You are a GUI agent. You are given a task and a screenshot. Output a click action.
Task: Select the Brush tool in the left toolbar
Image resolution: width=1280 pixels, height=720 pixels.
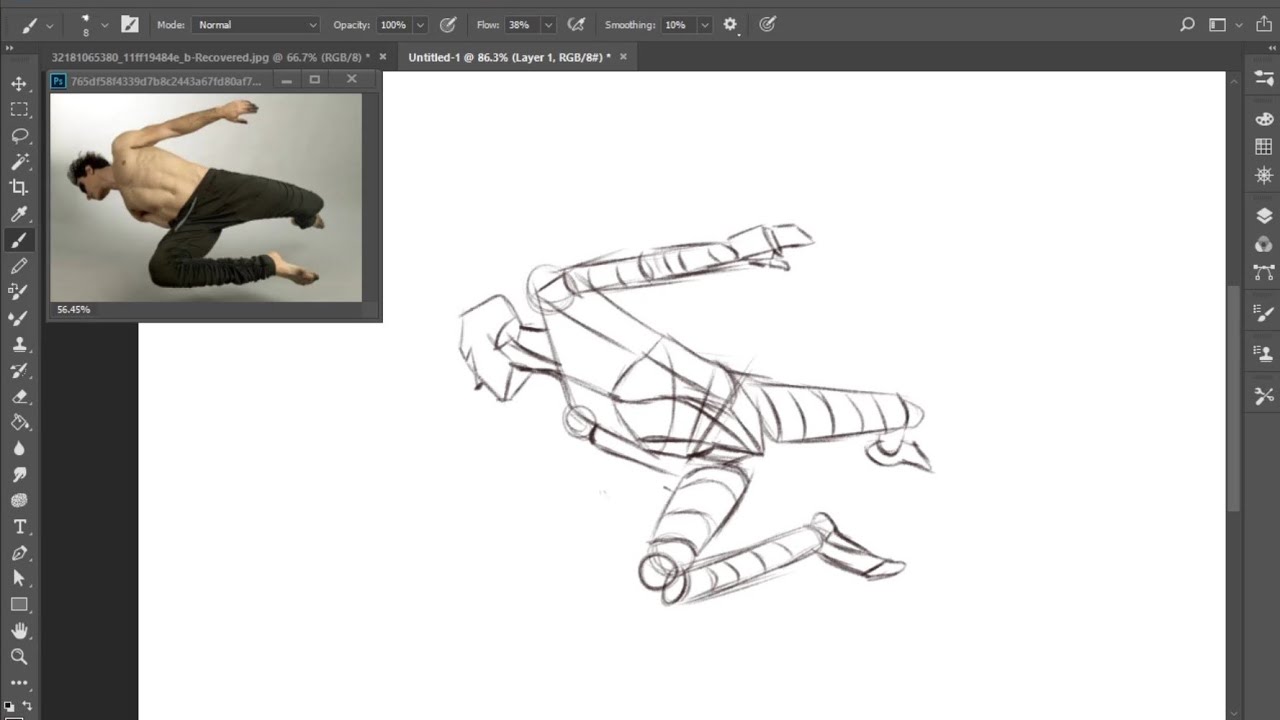tap(19, 240)
